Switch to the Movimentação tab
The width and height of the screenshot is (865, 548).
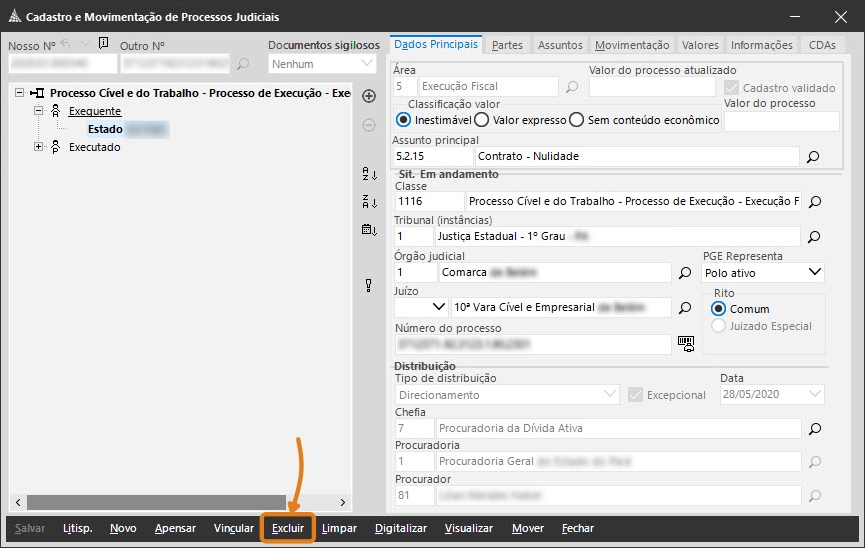[631, 45]
